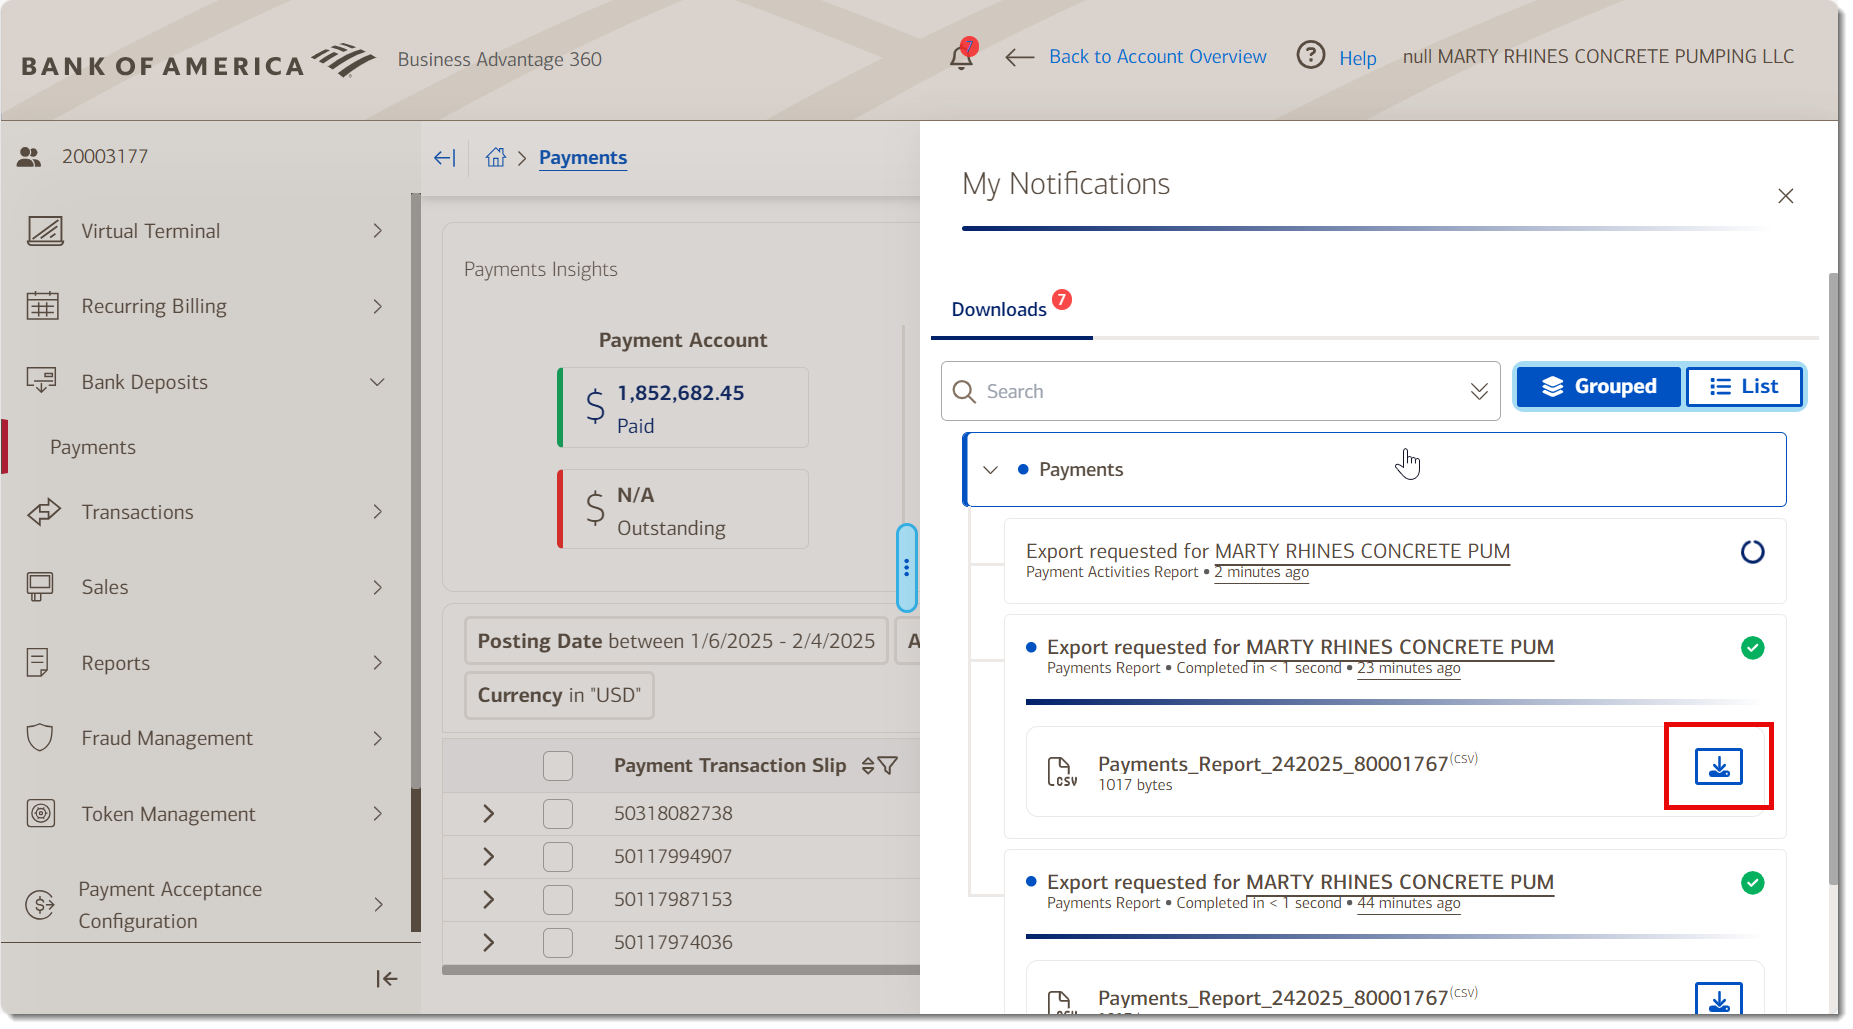Click the back arrow beside Account Overview
This screenshot has width=1853, height=1029.
(1019, 57)
